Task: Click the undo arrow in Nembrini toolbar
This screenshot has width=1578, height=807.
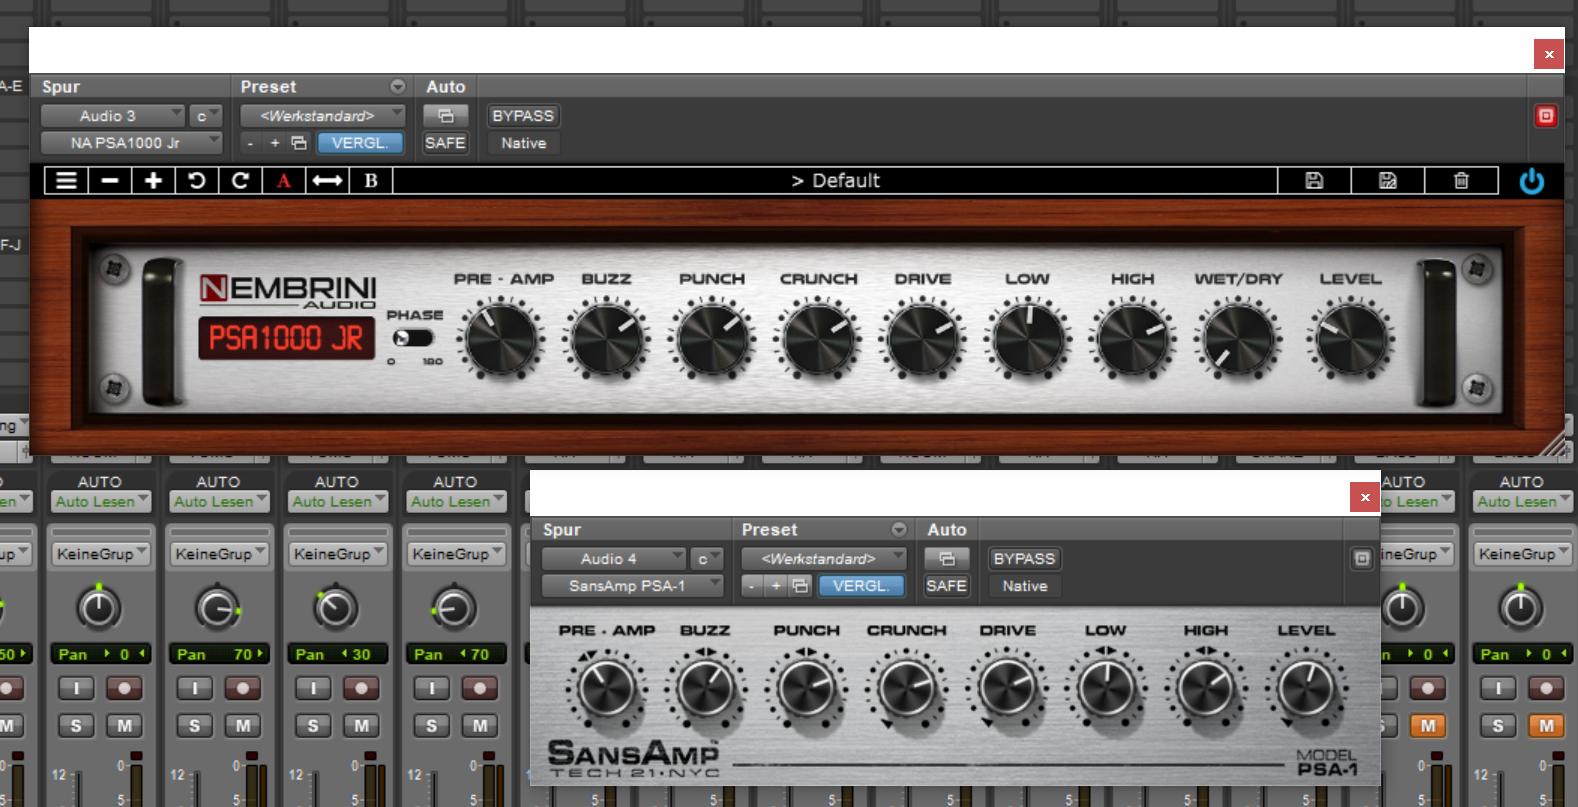Action: pyautogui.click(x=197, y=181)
